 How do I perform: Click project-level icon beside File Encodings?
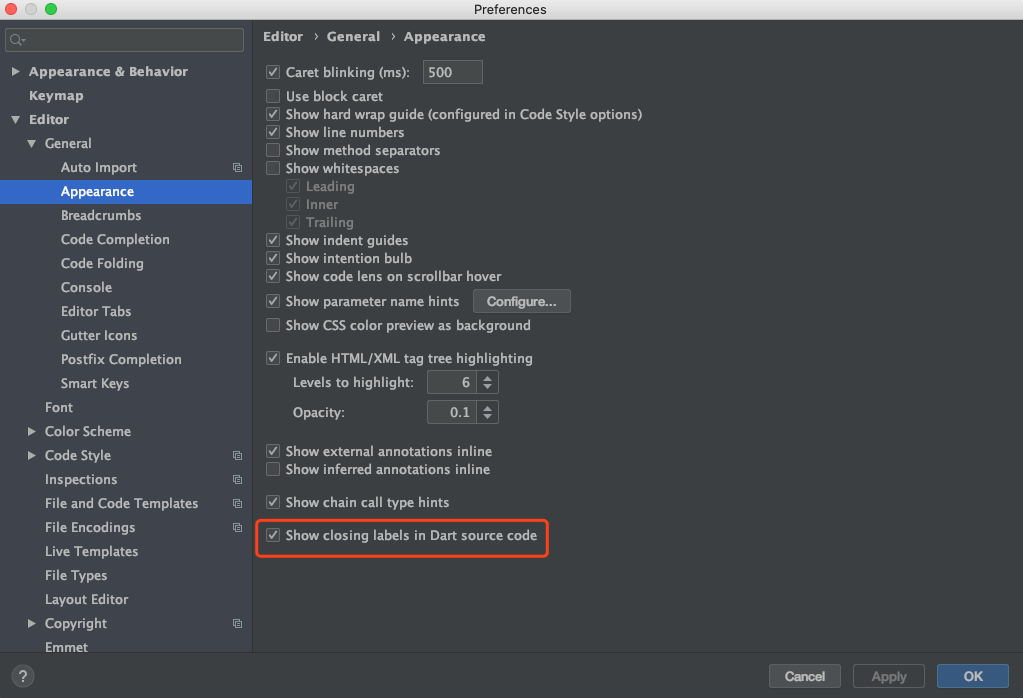pyautogui.click(x=237, y=527)
